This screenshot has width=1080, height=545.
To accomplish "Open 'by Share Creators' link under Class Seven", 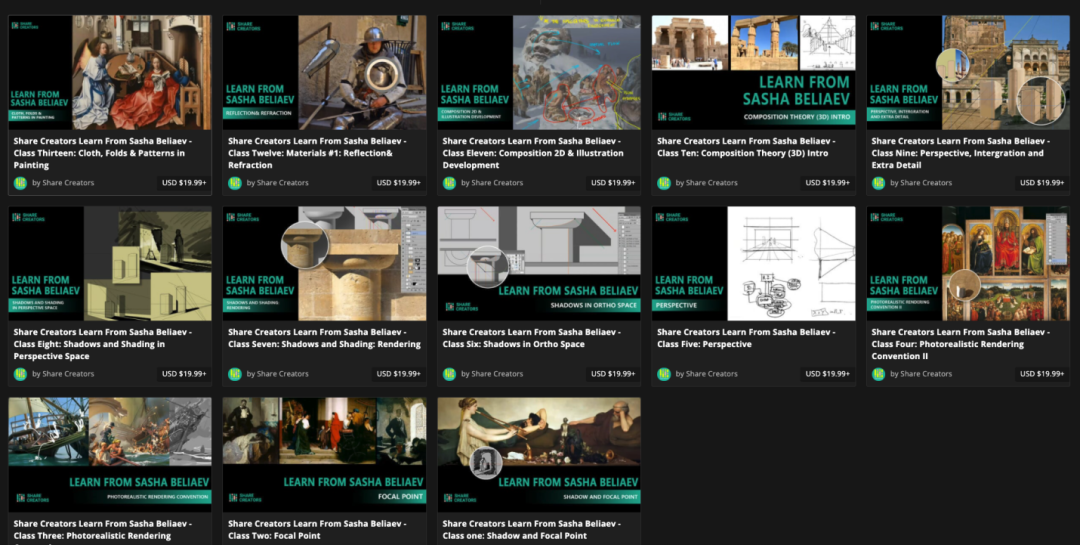I will point(278,374).
